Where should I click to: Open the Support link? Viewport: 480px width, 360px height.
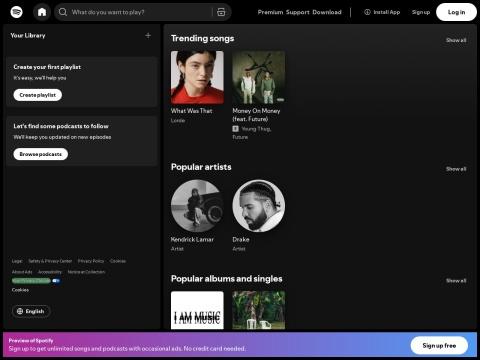(298, 12)
